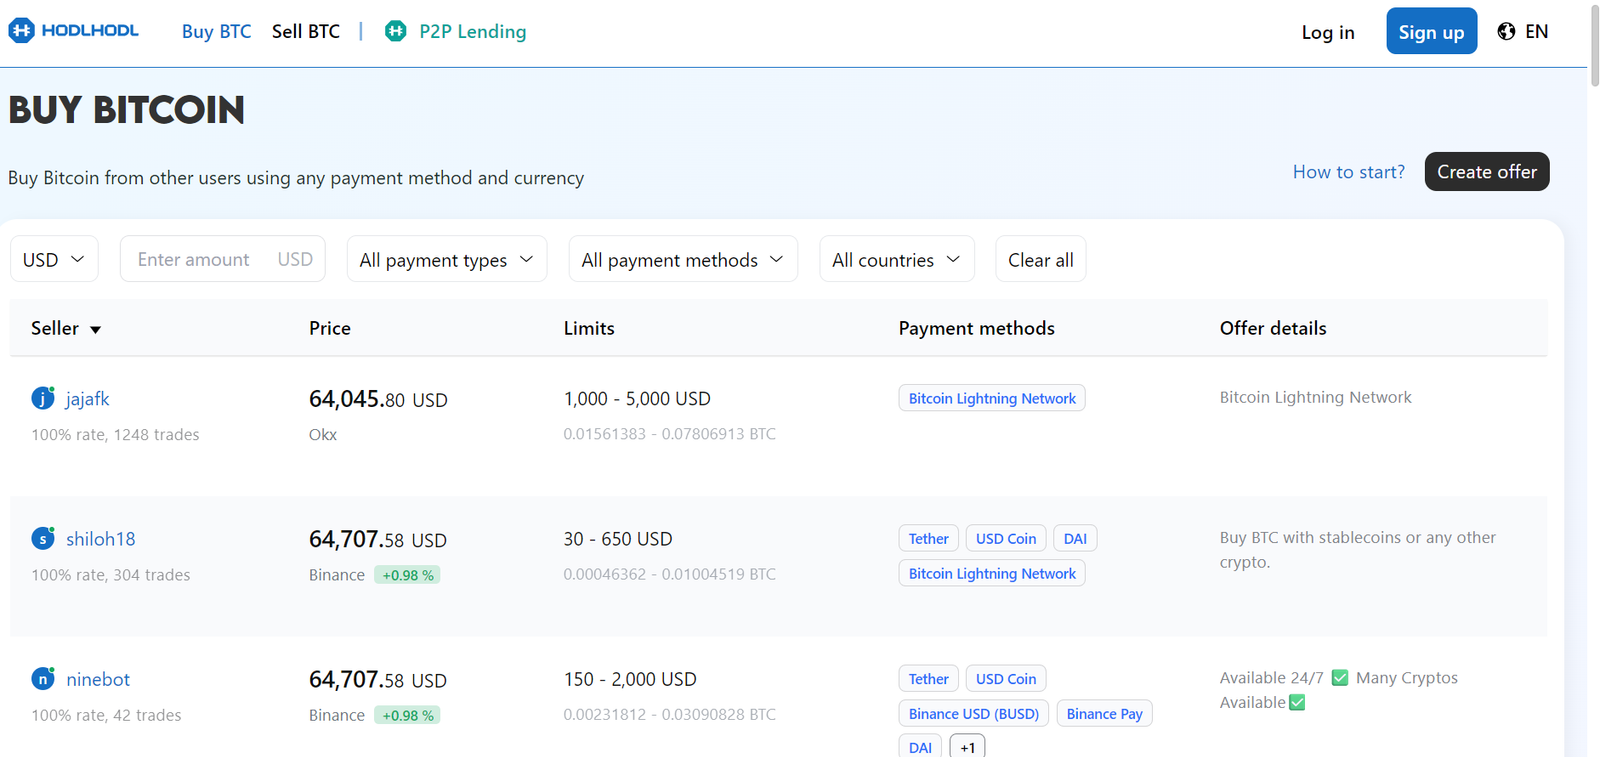
Task: Open How to start? link
Action: coord(1348,171)
